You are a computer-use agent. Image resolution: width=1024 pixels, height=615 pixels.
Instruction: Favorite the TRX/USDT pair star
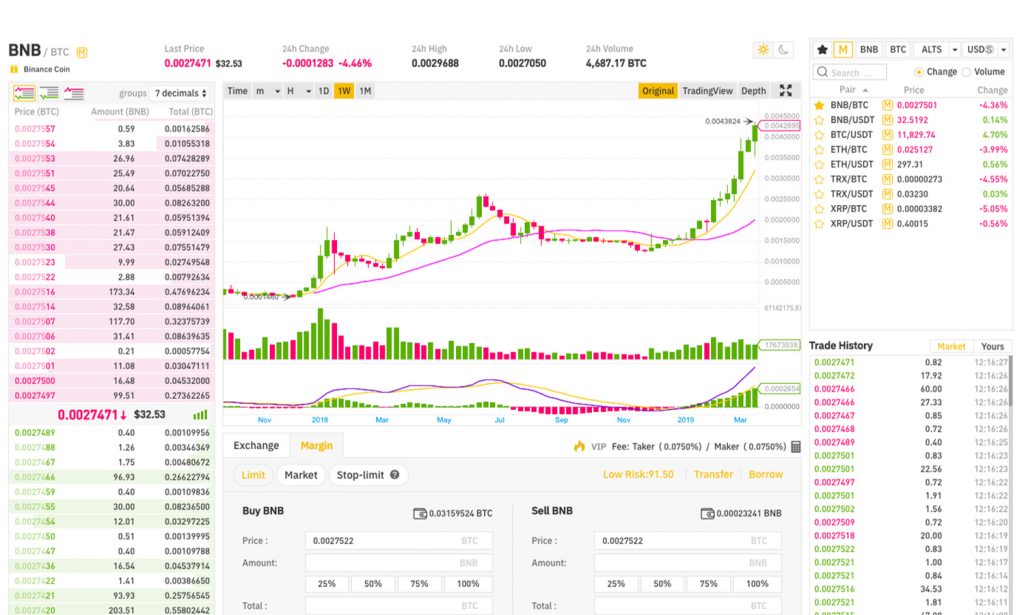pyautogui.click(x=819, y=194)
